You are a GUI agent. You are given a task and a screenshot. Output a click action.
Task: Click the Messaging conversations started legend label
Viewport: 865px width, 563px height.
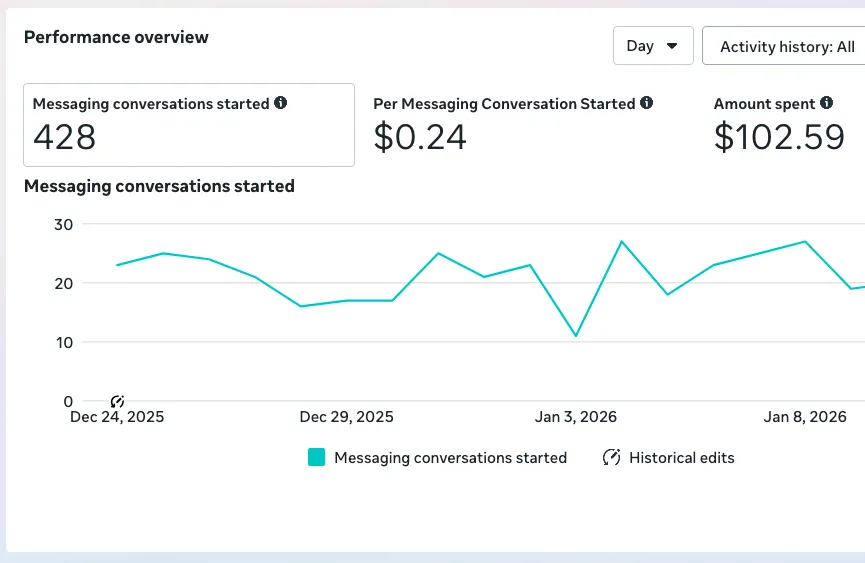(450, 458)
